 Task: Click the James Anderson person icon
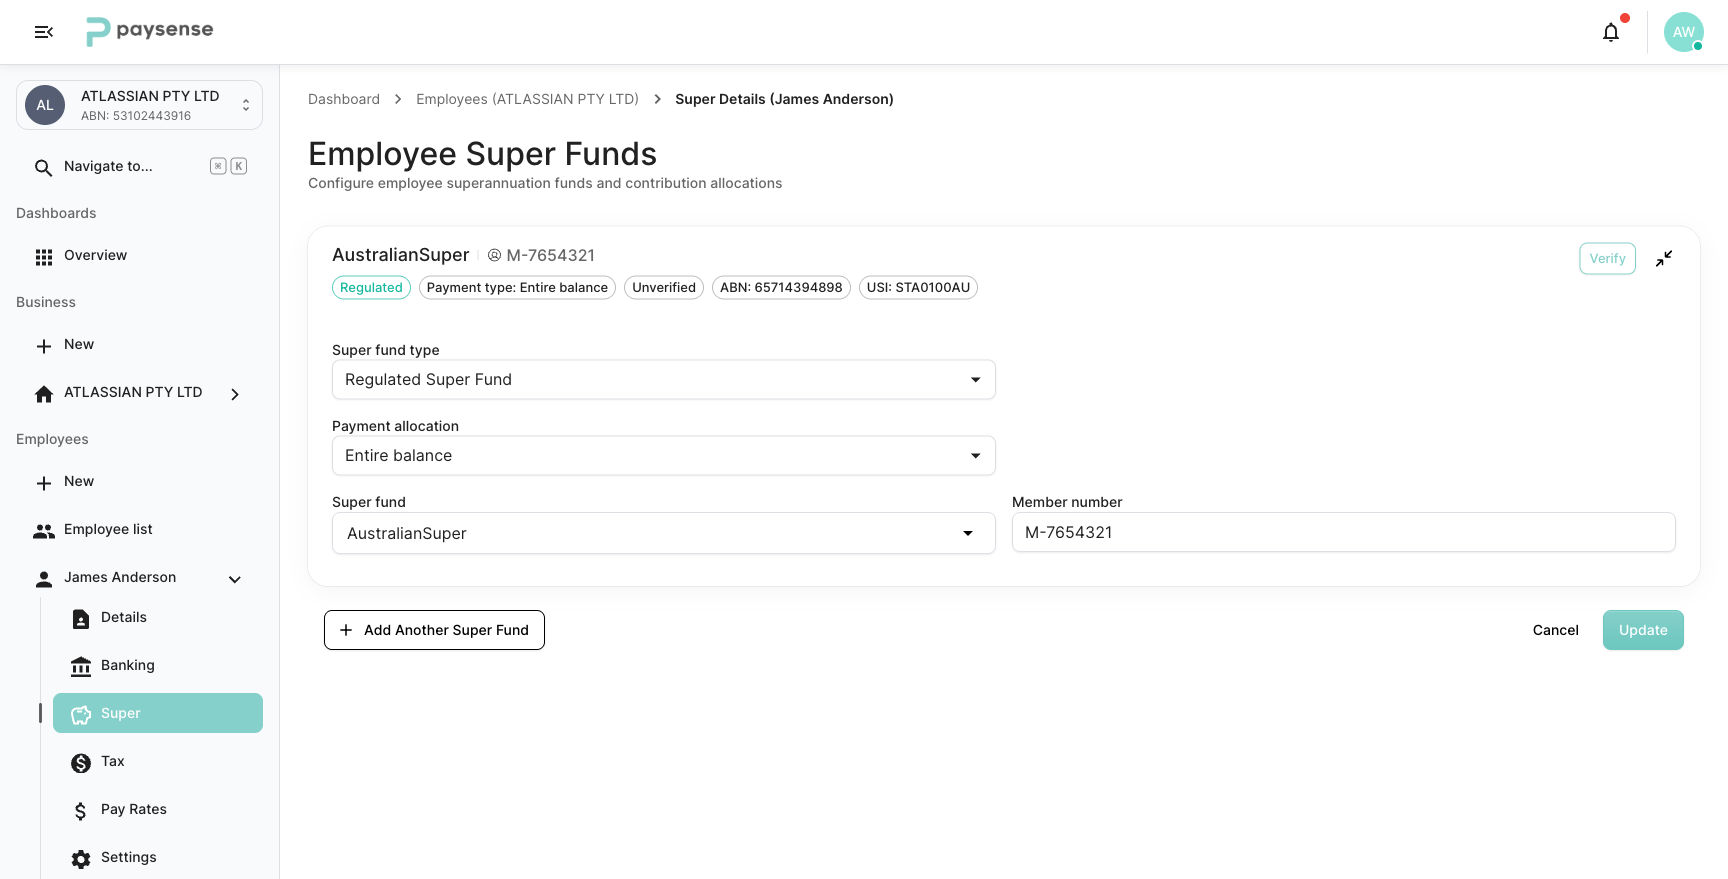click(44, 579)
